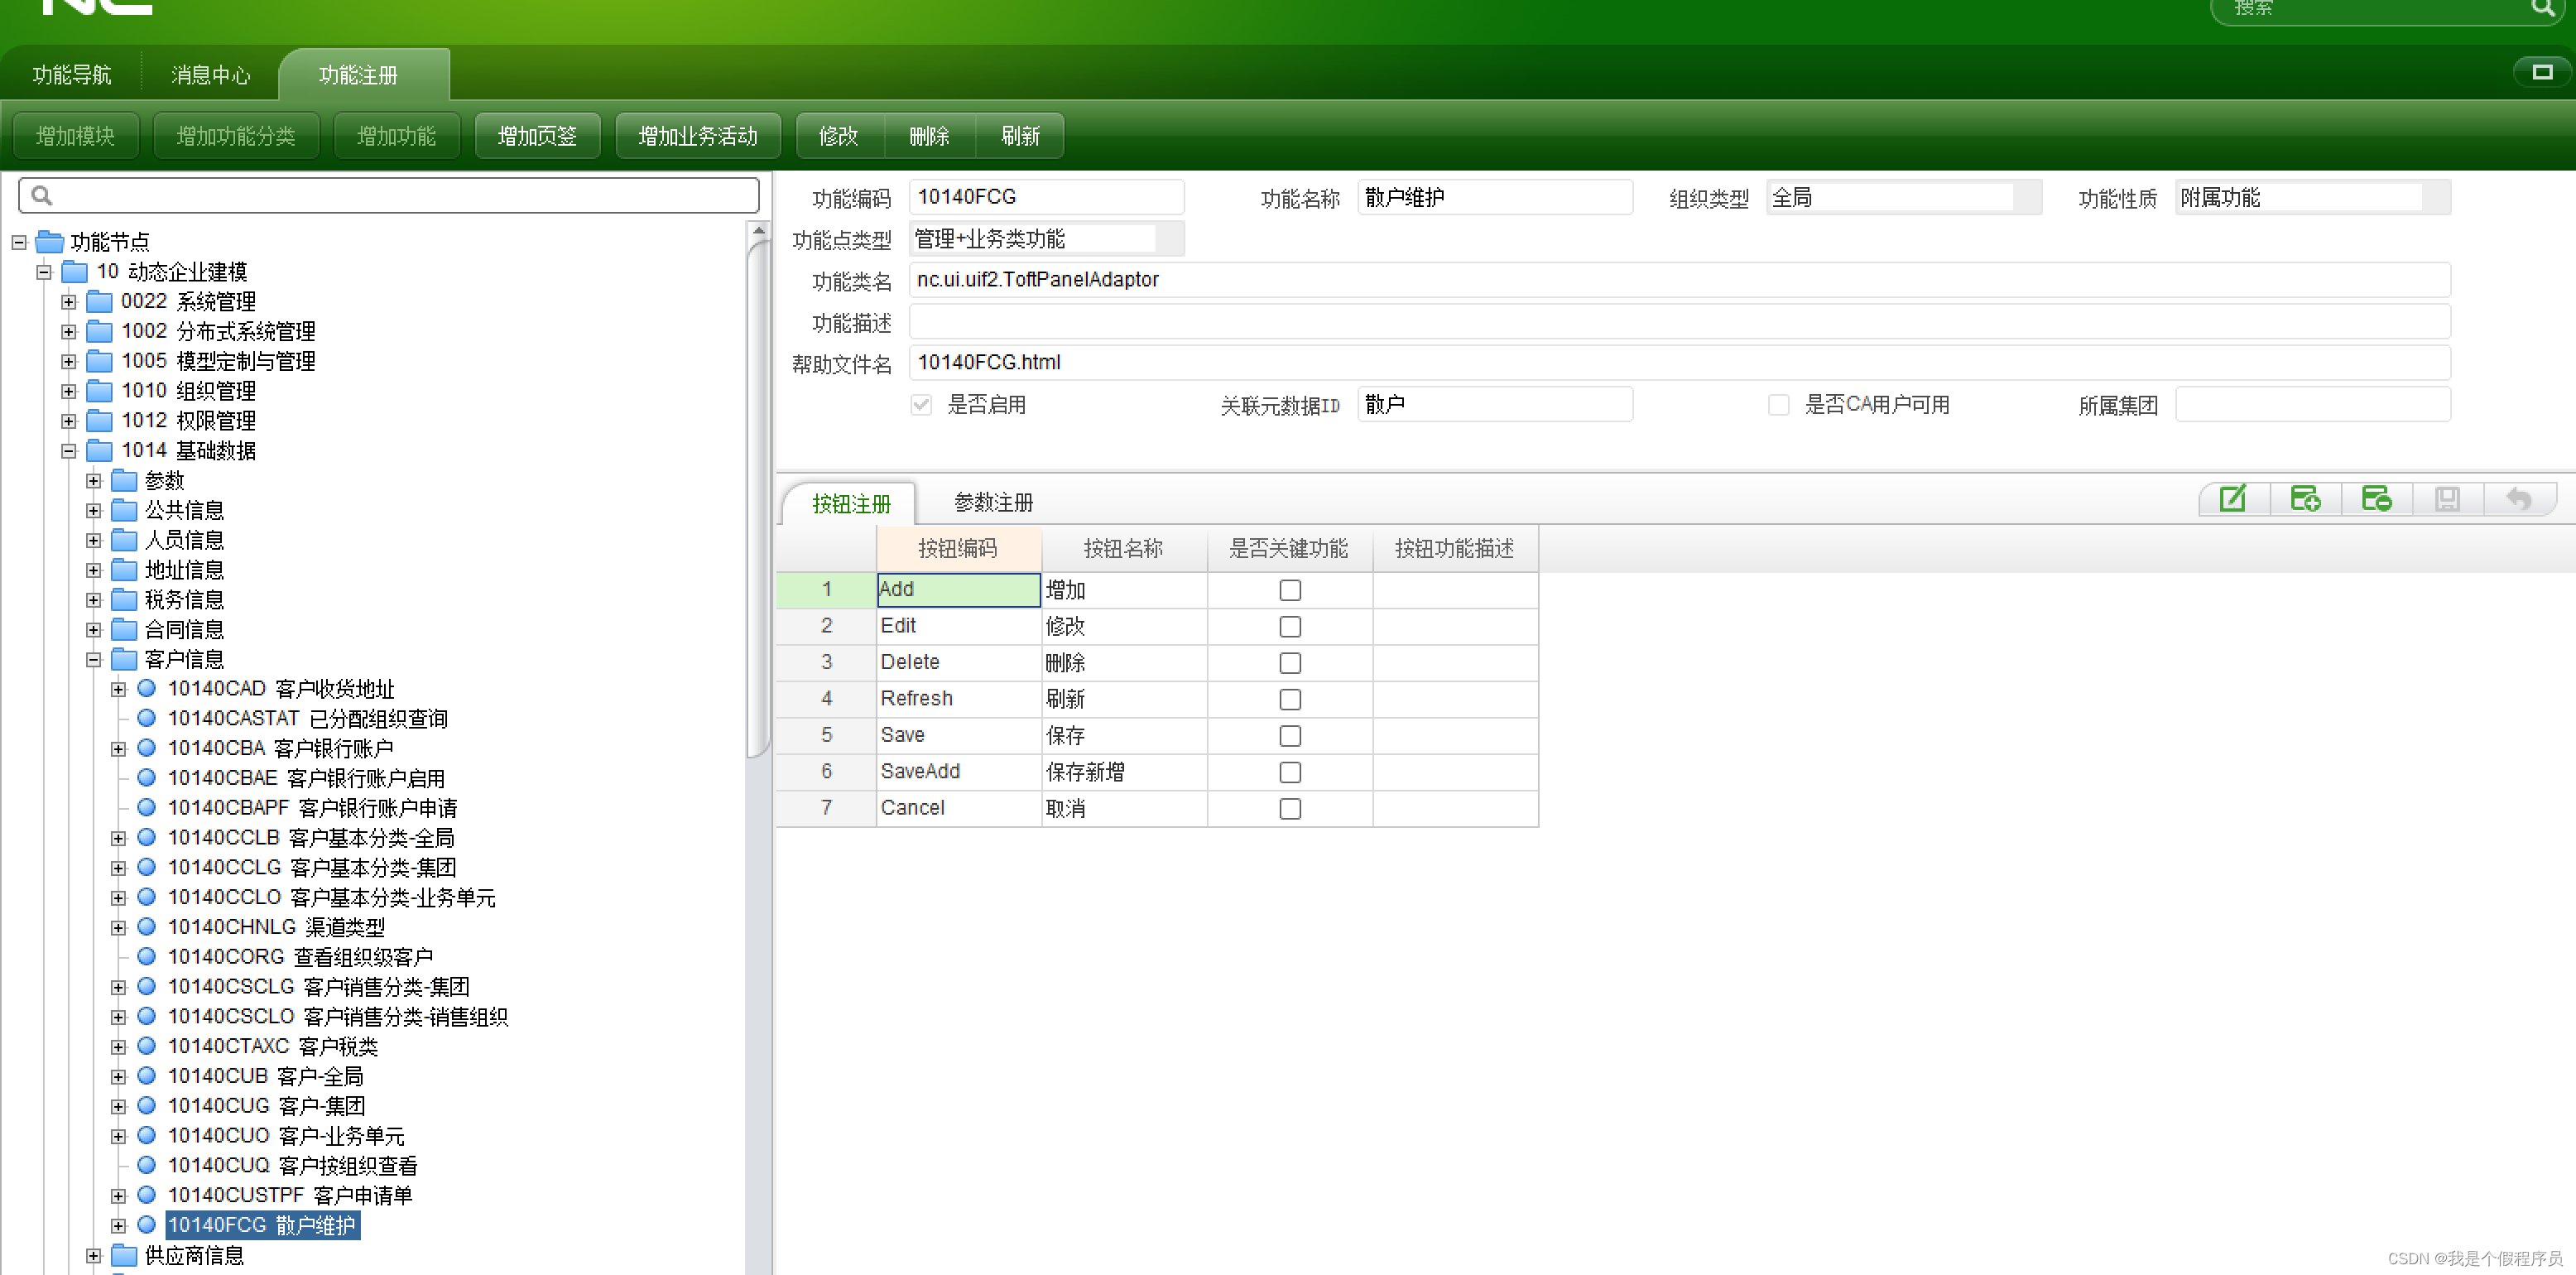Expand the 公共信息 folder
2576x1275 pixels.
(x=94, y=511)
